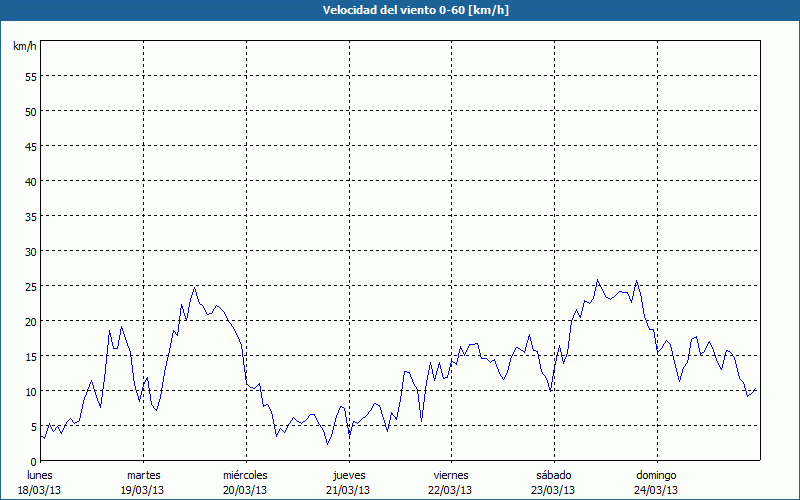Image resolution: width=800 pixels, height=500 pixels.
Task: Choose the 'domingo' day label
Action: 656,475
